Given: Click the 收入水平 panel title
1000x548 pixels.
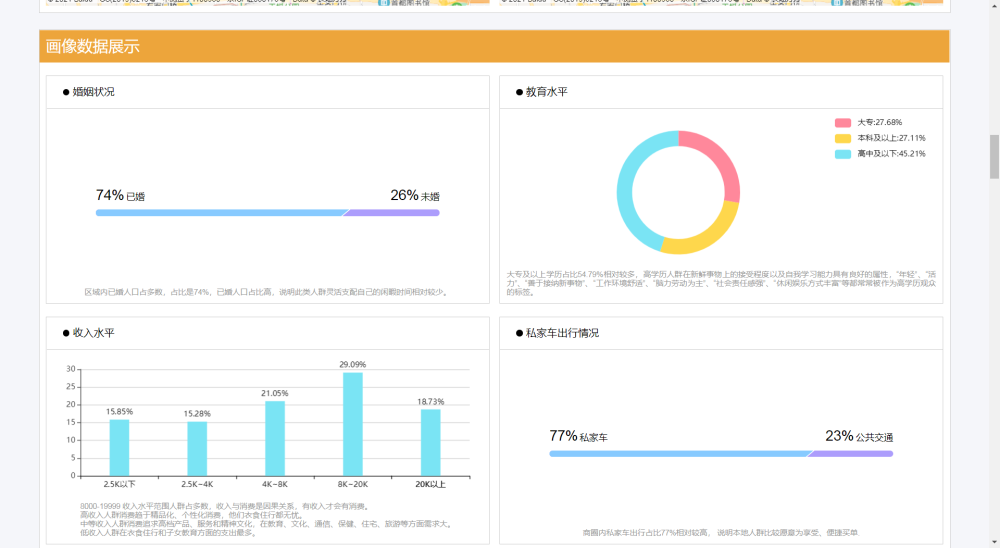Looking at the screenshot, I should click(93, 333).
